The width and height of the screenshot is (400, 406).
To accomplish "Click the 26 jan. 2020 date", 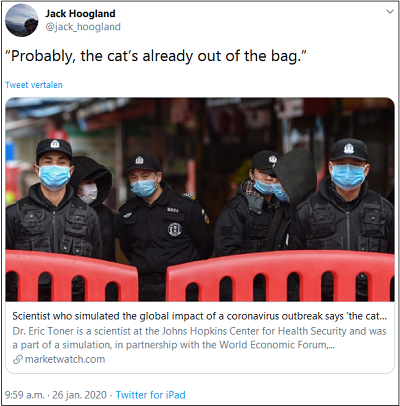I will click(79, 395).
